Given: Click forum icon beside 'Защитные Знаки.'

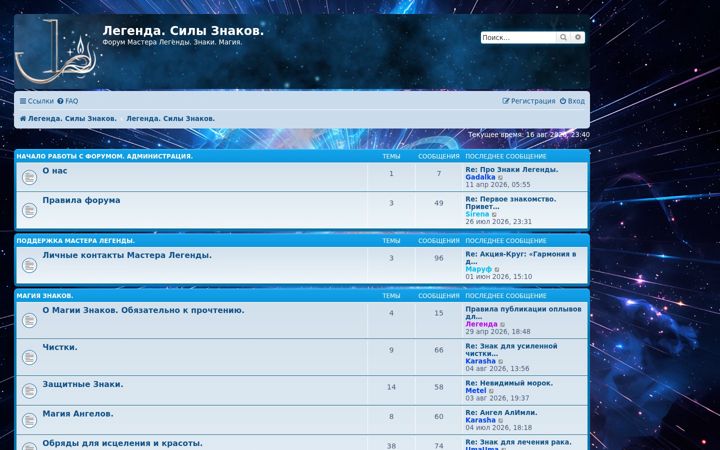Looking at the screenshot, I should [x=29, y=391].
